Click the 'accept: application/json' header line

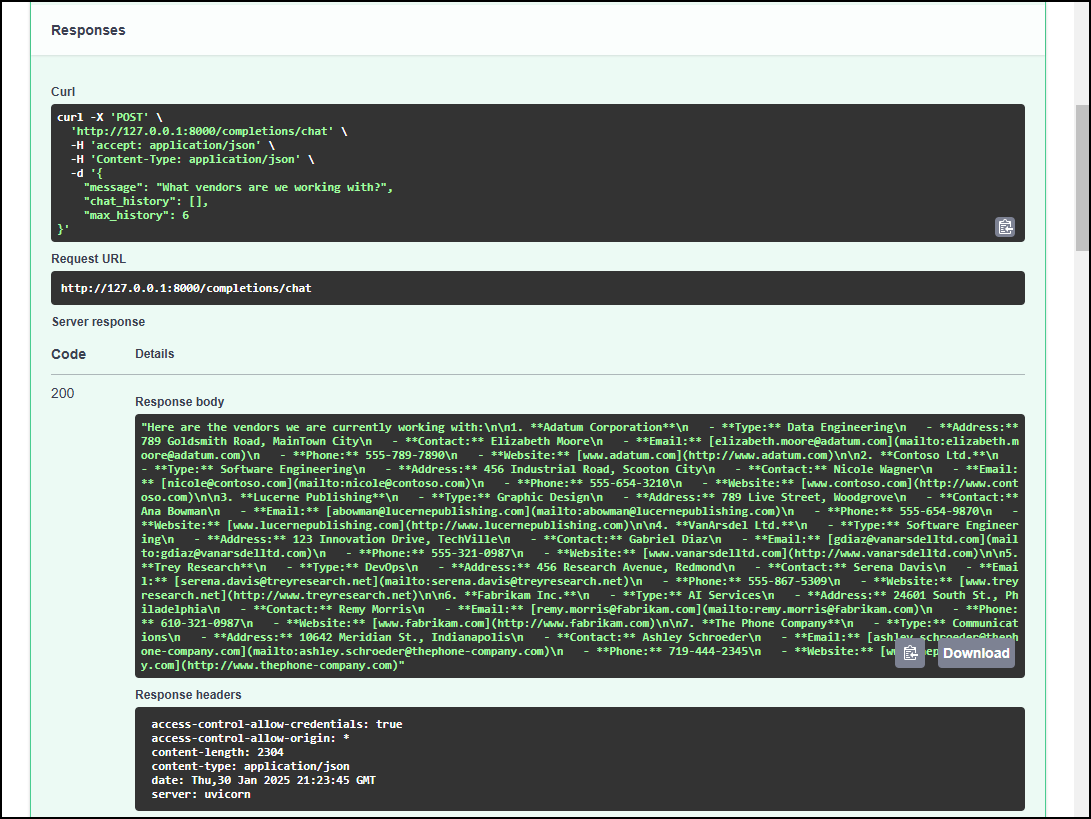point(173,145)
